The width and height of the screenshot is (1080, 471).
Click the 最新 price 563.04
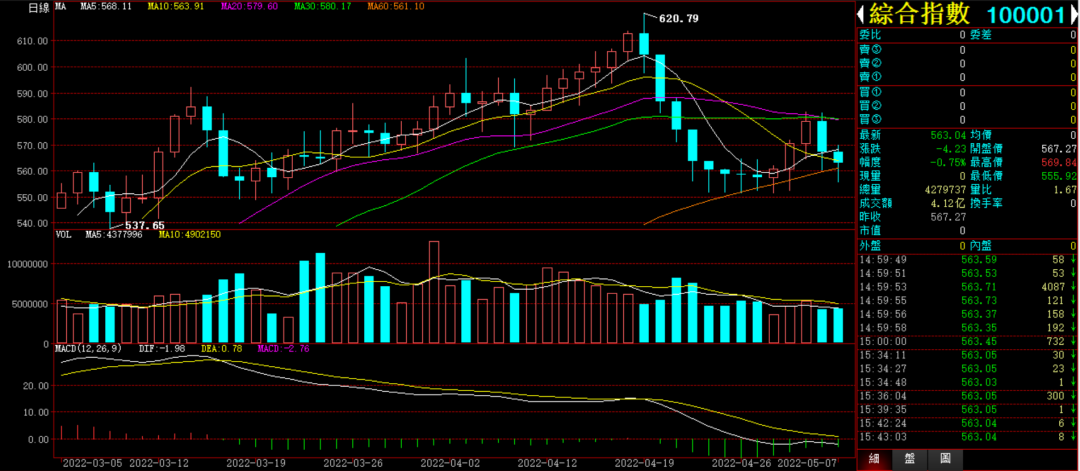pyautogui.click(x=948, y=134)
